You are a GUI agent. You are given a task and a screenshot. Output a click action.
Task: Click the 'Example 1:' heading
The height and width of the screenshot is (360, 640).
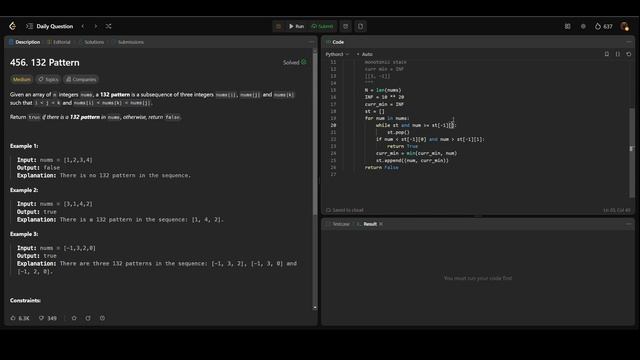point(24,146)
